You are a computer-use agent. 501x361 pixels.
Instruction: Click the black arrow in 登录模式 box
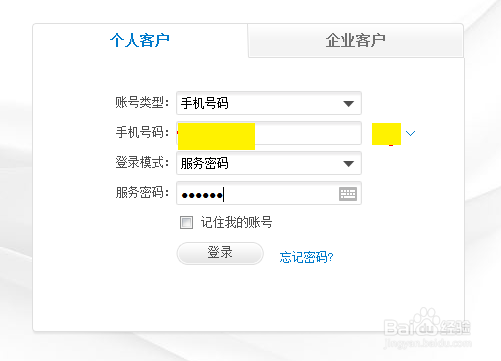click(x=348, y=164)
